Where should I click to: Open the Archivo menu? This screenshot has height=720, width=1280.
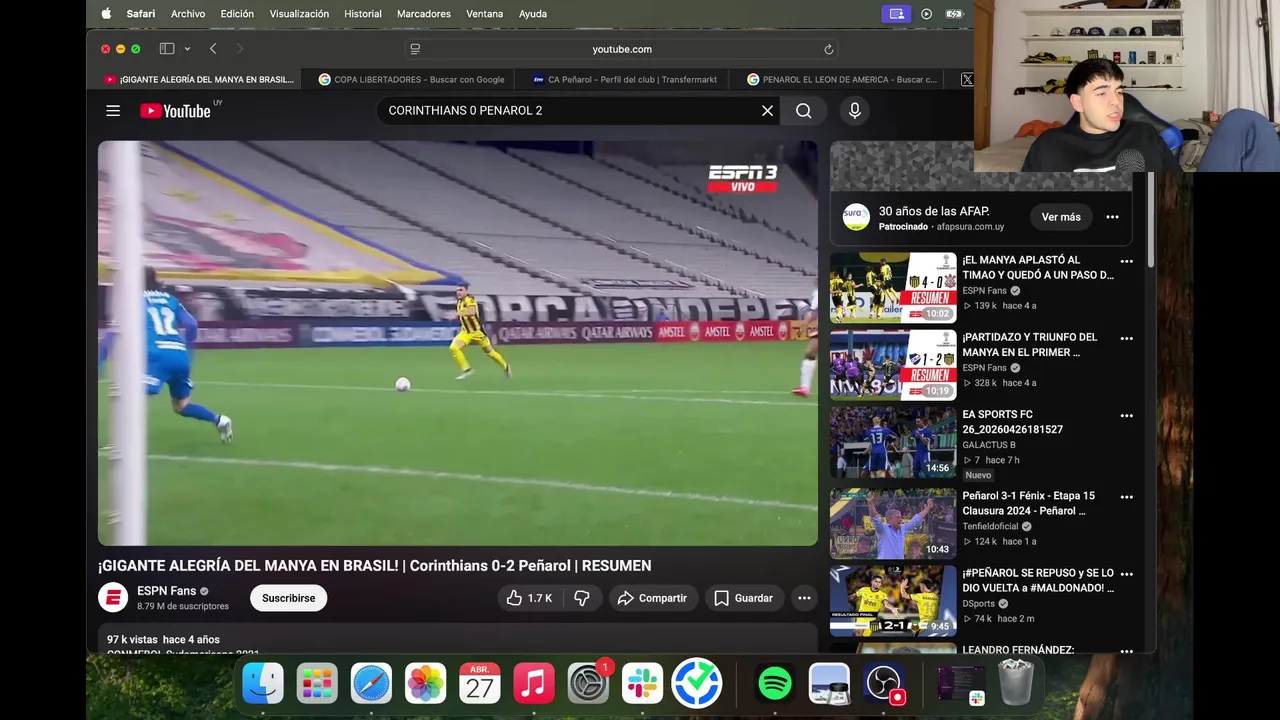coord(188,14)
